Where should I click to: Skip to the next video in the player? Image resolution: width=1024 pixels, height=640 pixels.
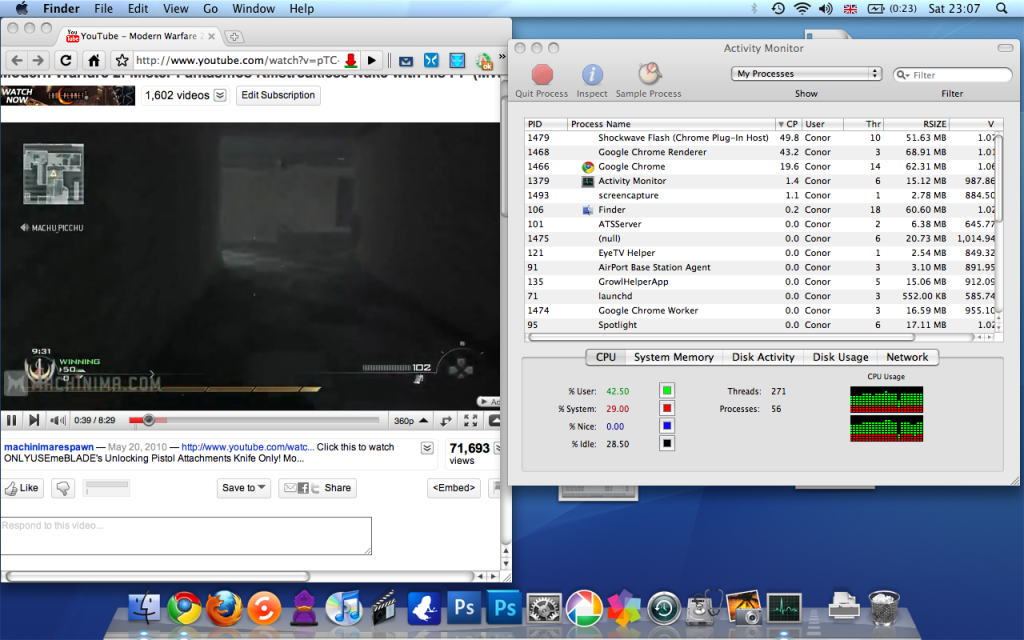point(34,421)
